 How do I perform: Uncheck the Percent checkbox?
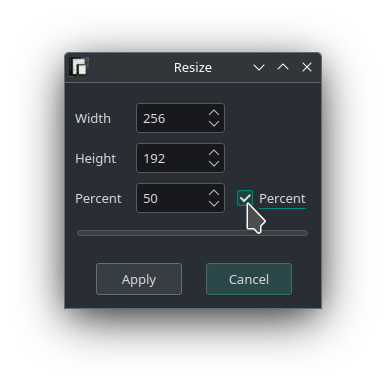245,198
